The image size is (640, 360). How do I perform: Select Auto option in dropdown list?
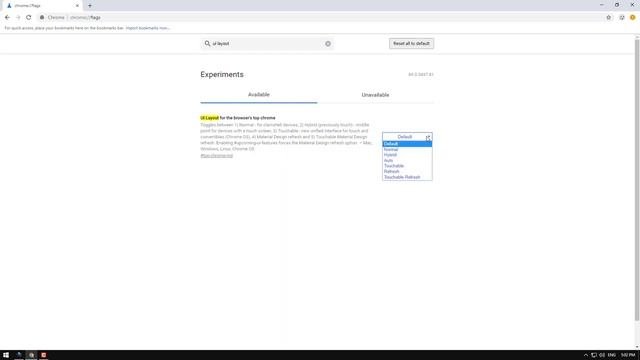point(407,161)
